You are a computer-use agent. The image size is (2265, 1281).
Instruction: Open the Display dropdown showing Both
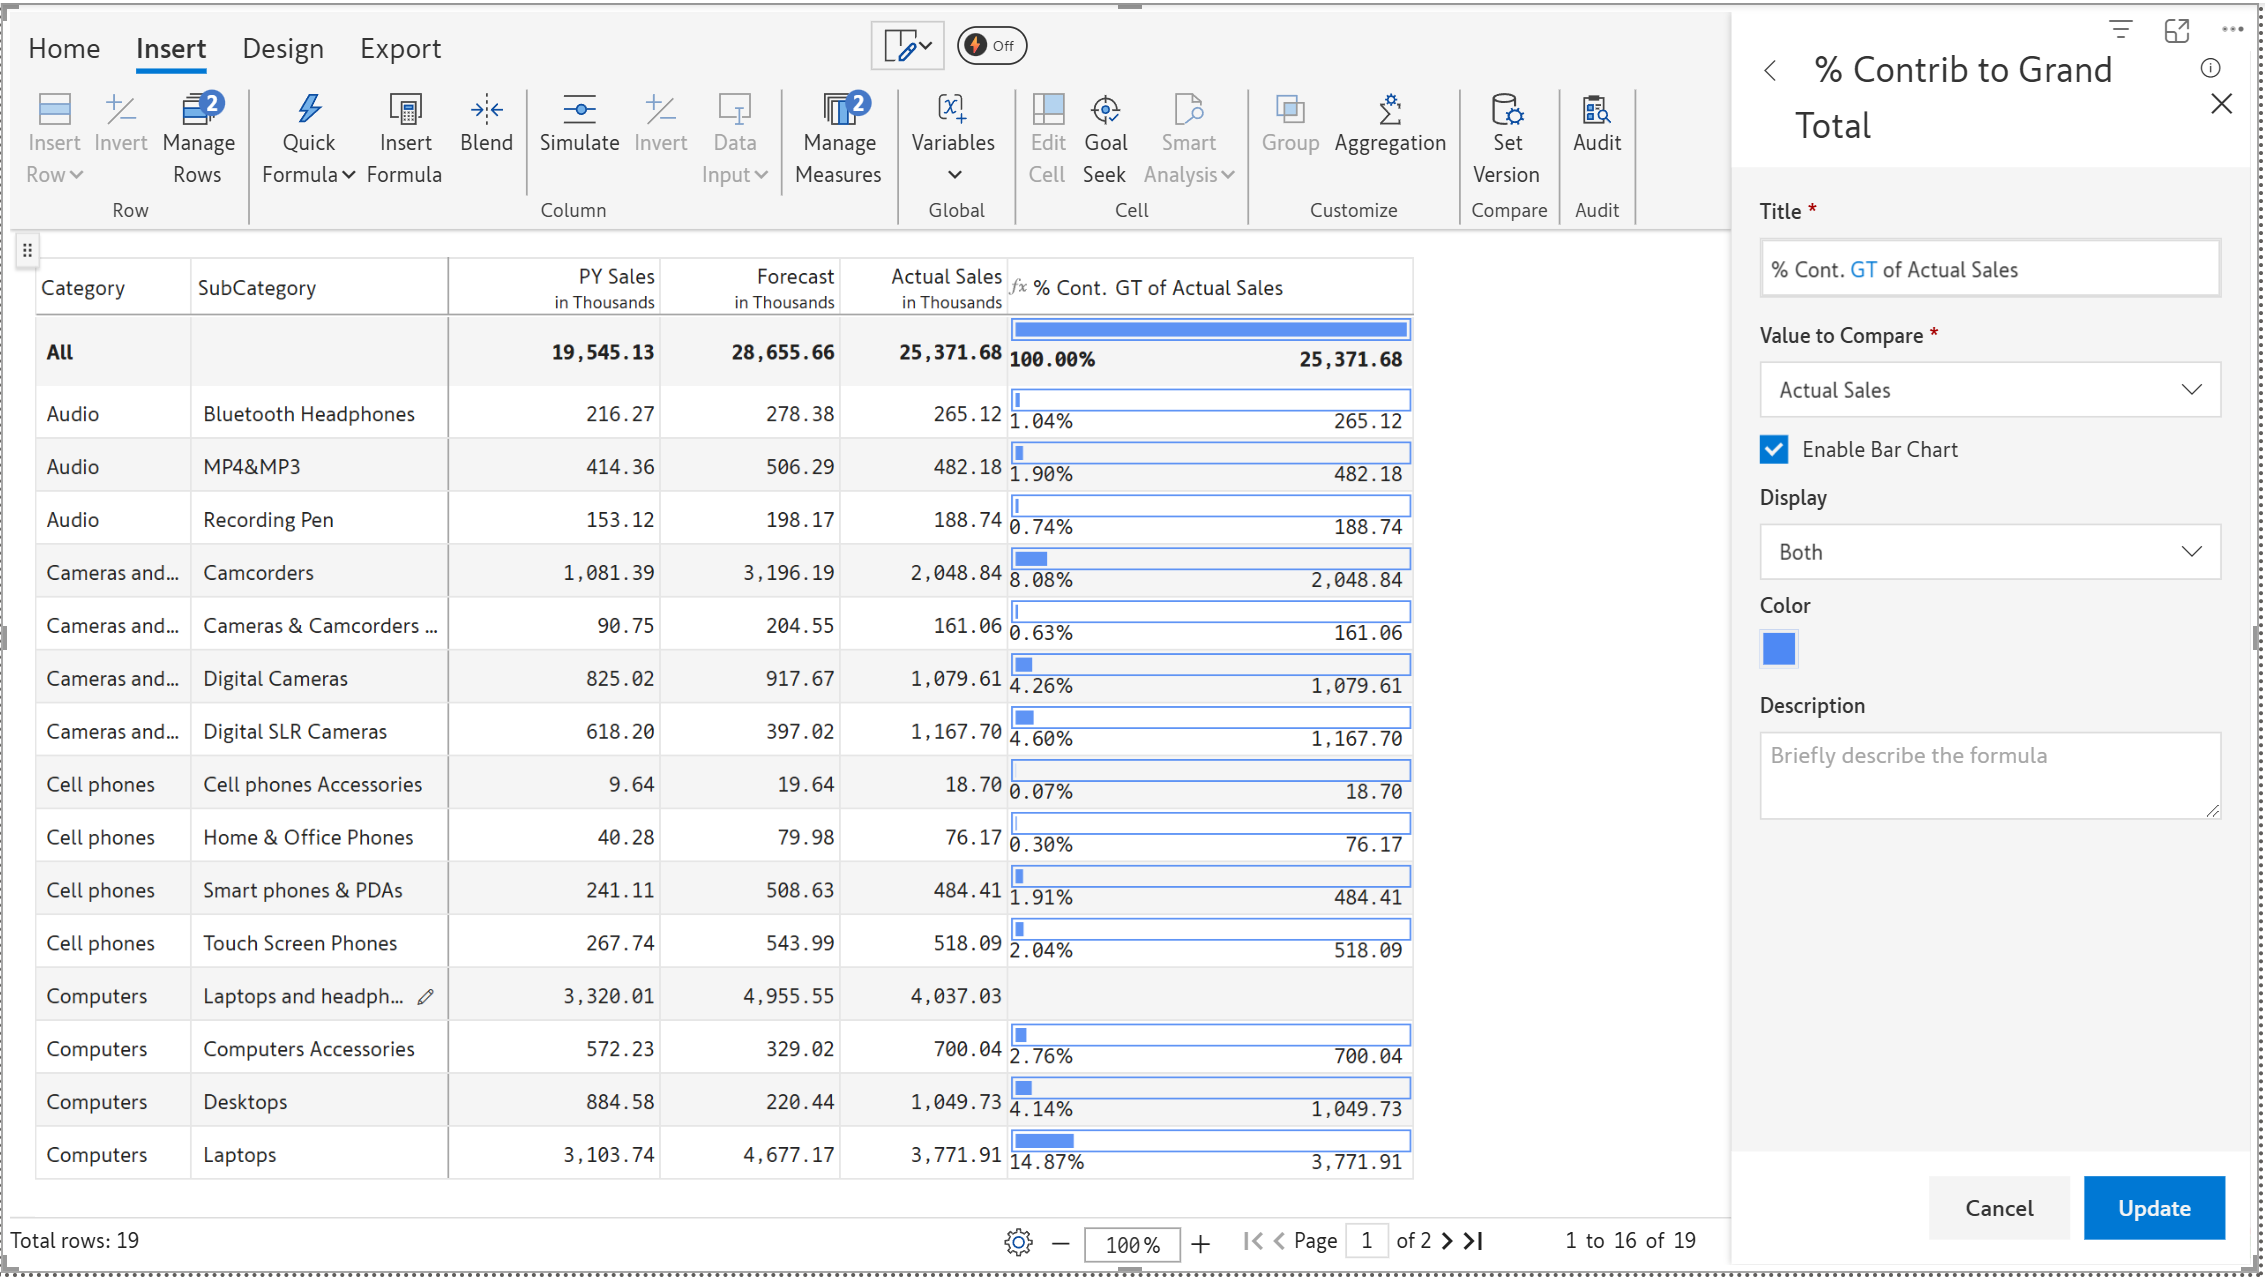[x=1989, y=552]
